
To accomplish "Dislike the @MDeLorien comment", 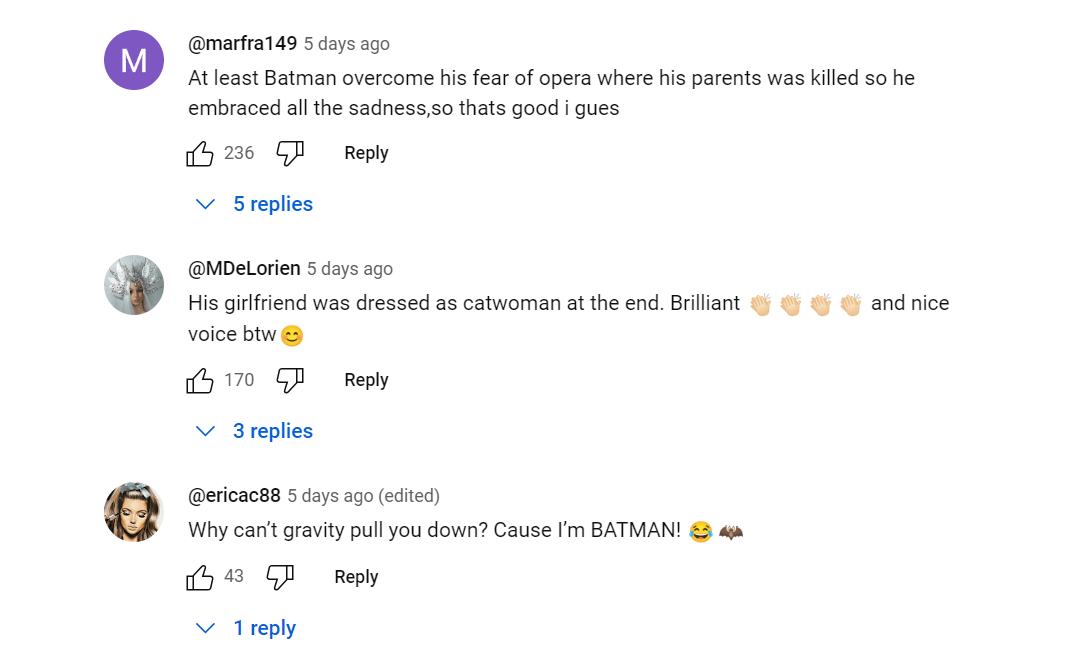I will (x=290, y=380).
